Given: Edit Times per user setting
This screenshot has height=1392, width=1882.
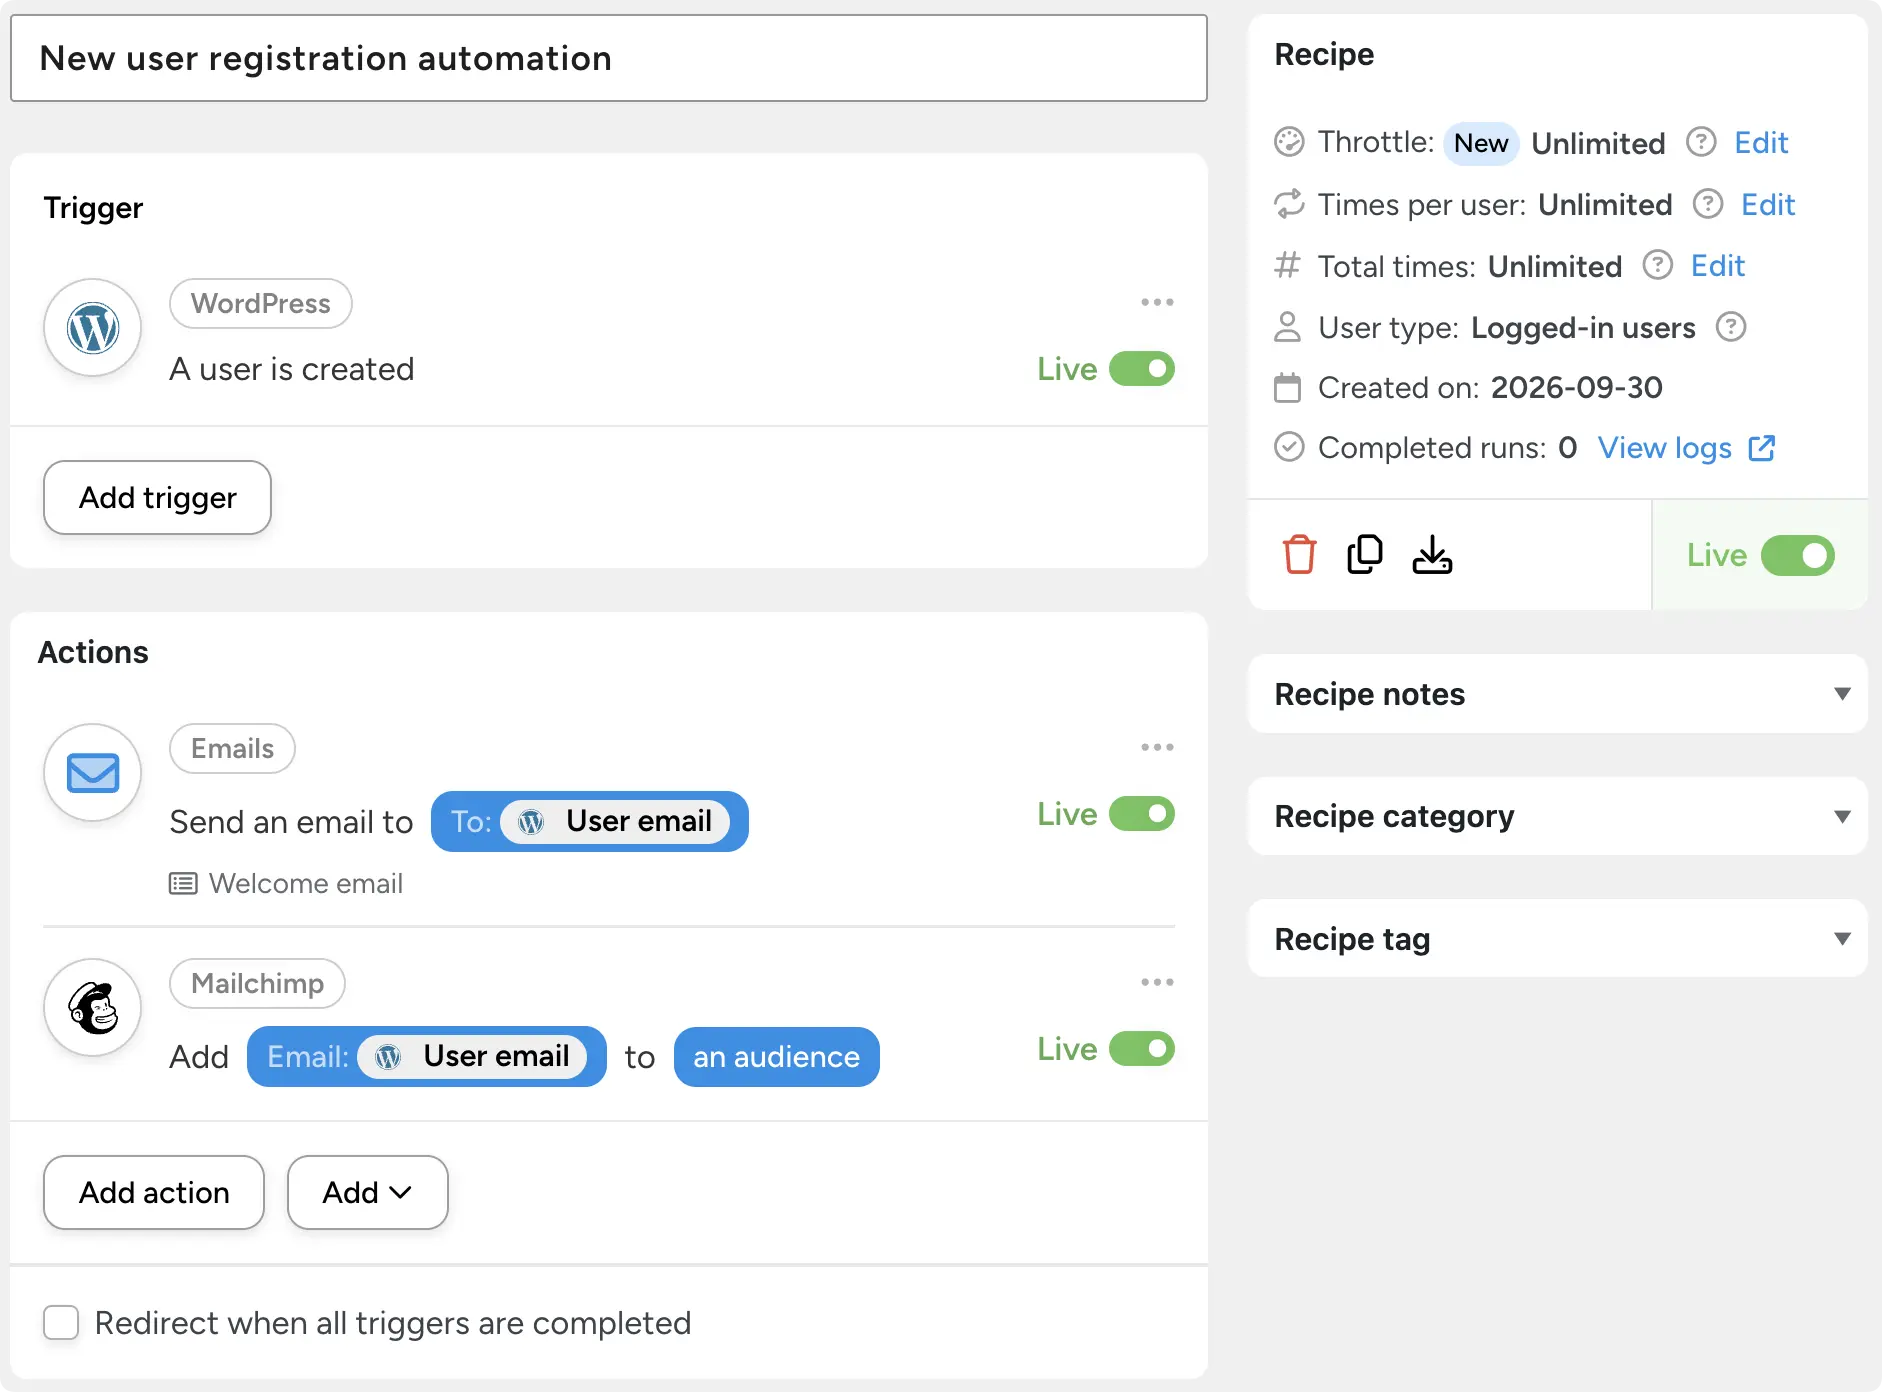Looking at the screenshot, I should [x=1768, y=204].
